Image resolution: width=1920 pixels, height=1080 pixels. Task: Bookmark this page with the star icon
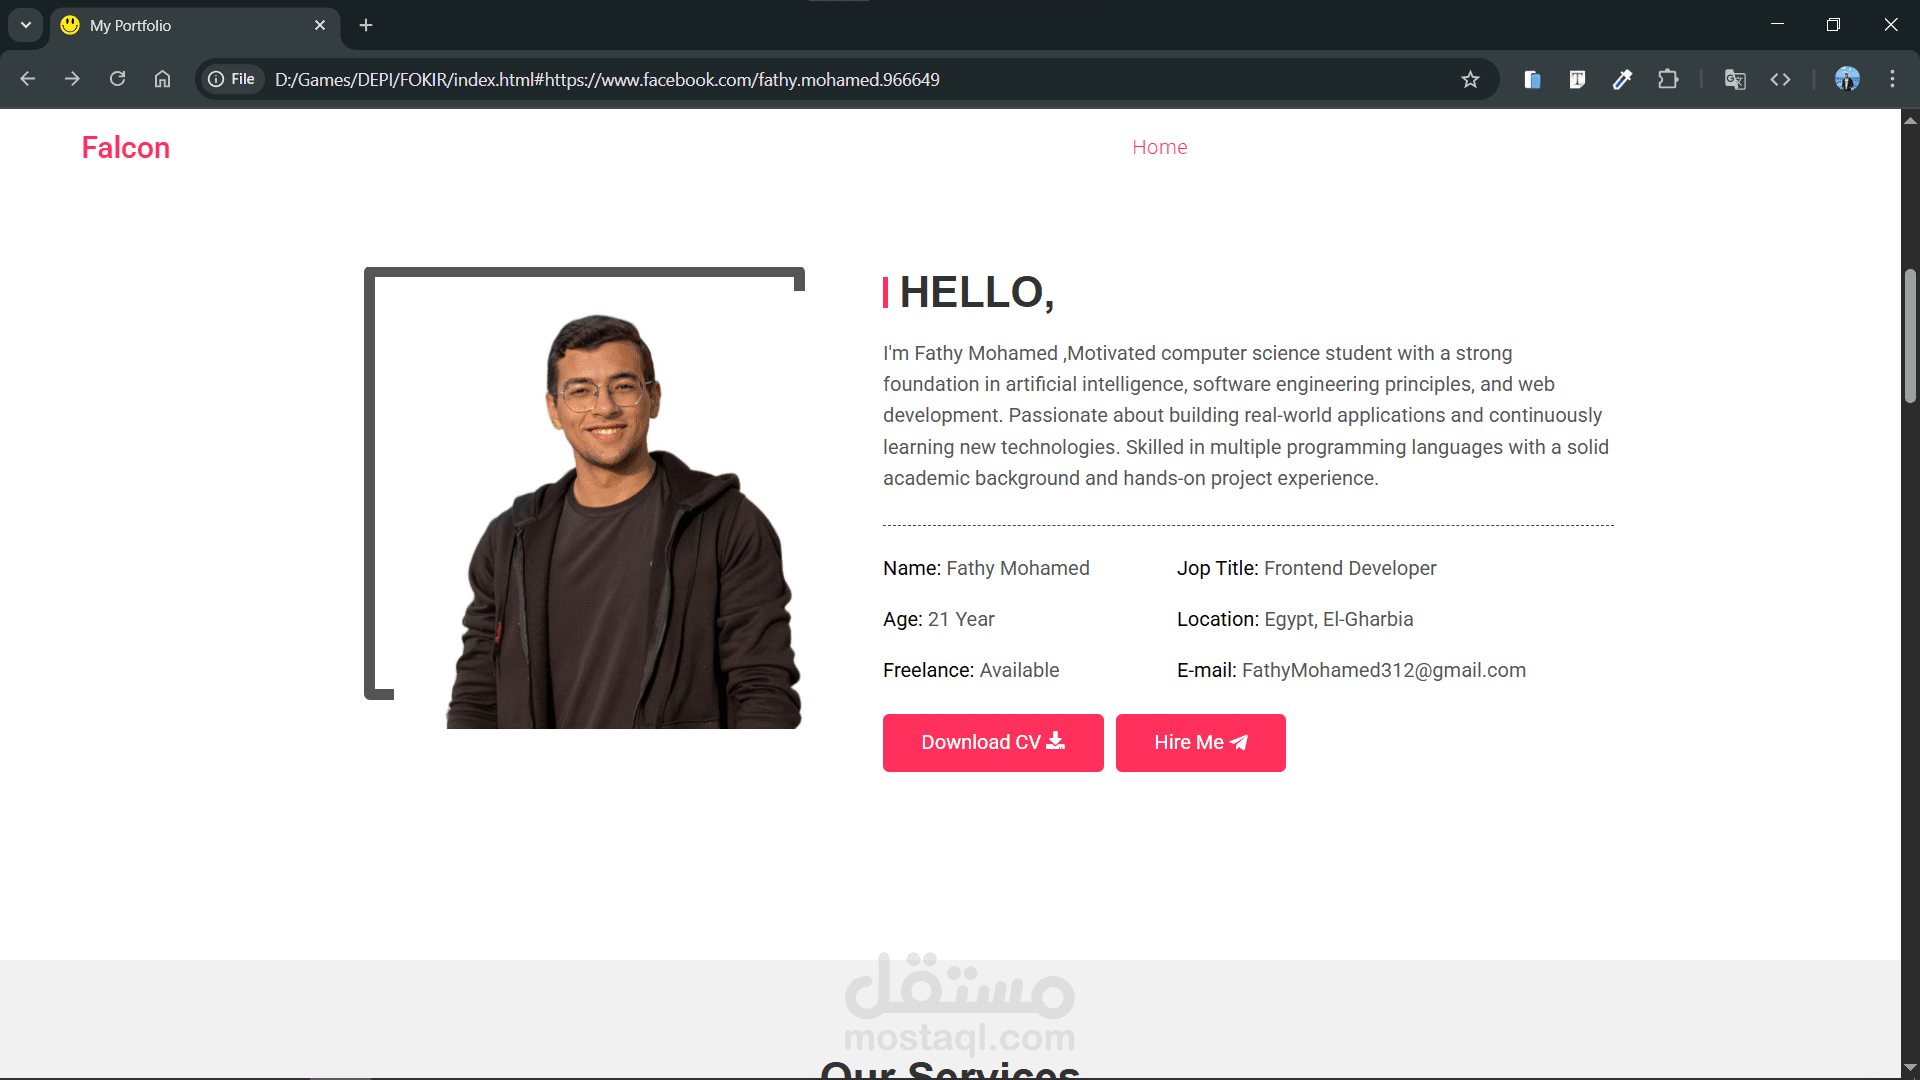point(1470,79)
